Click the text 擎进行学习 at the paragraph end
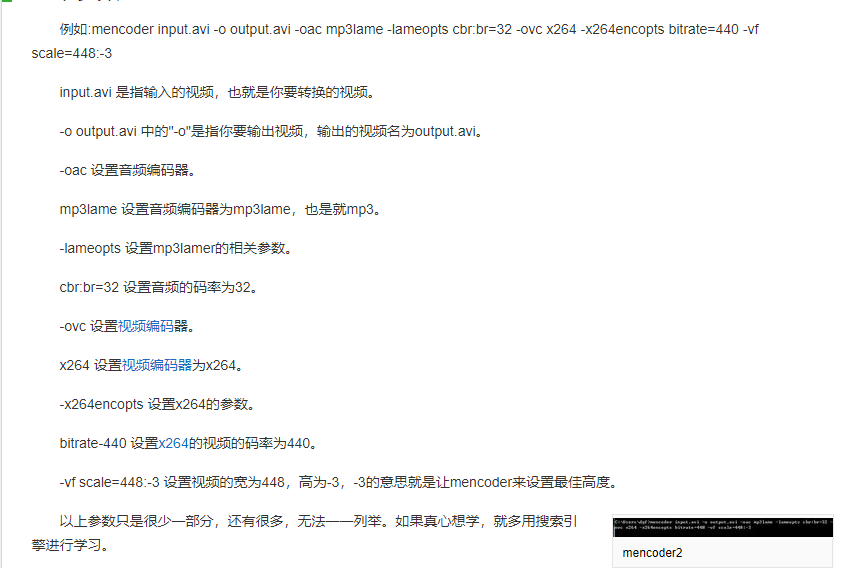865x568 pixels. pos(70,545)
